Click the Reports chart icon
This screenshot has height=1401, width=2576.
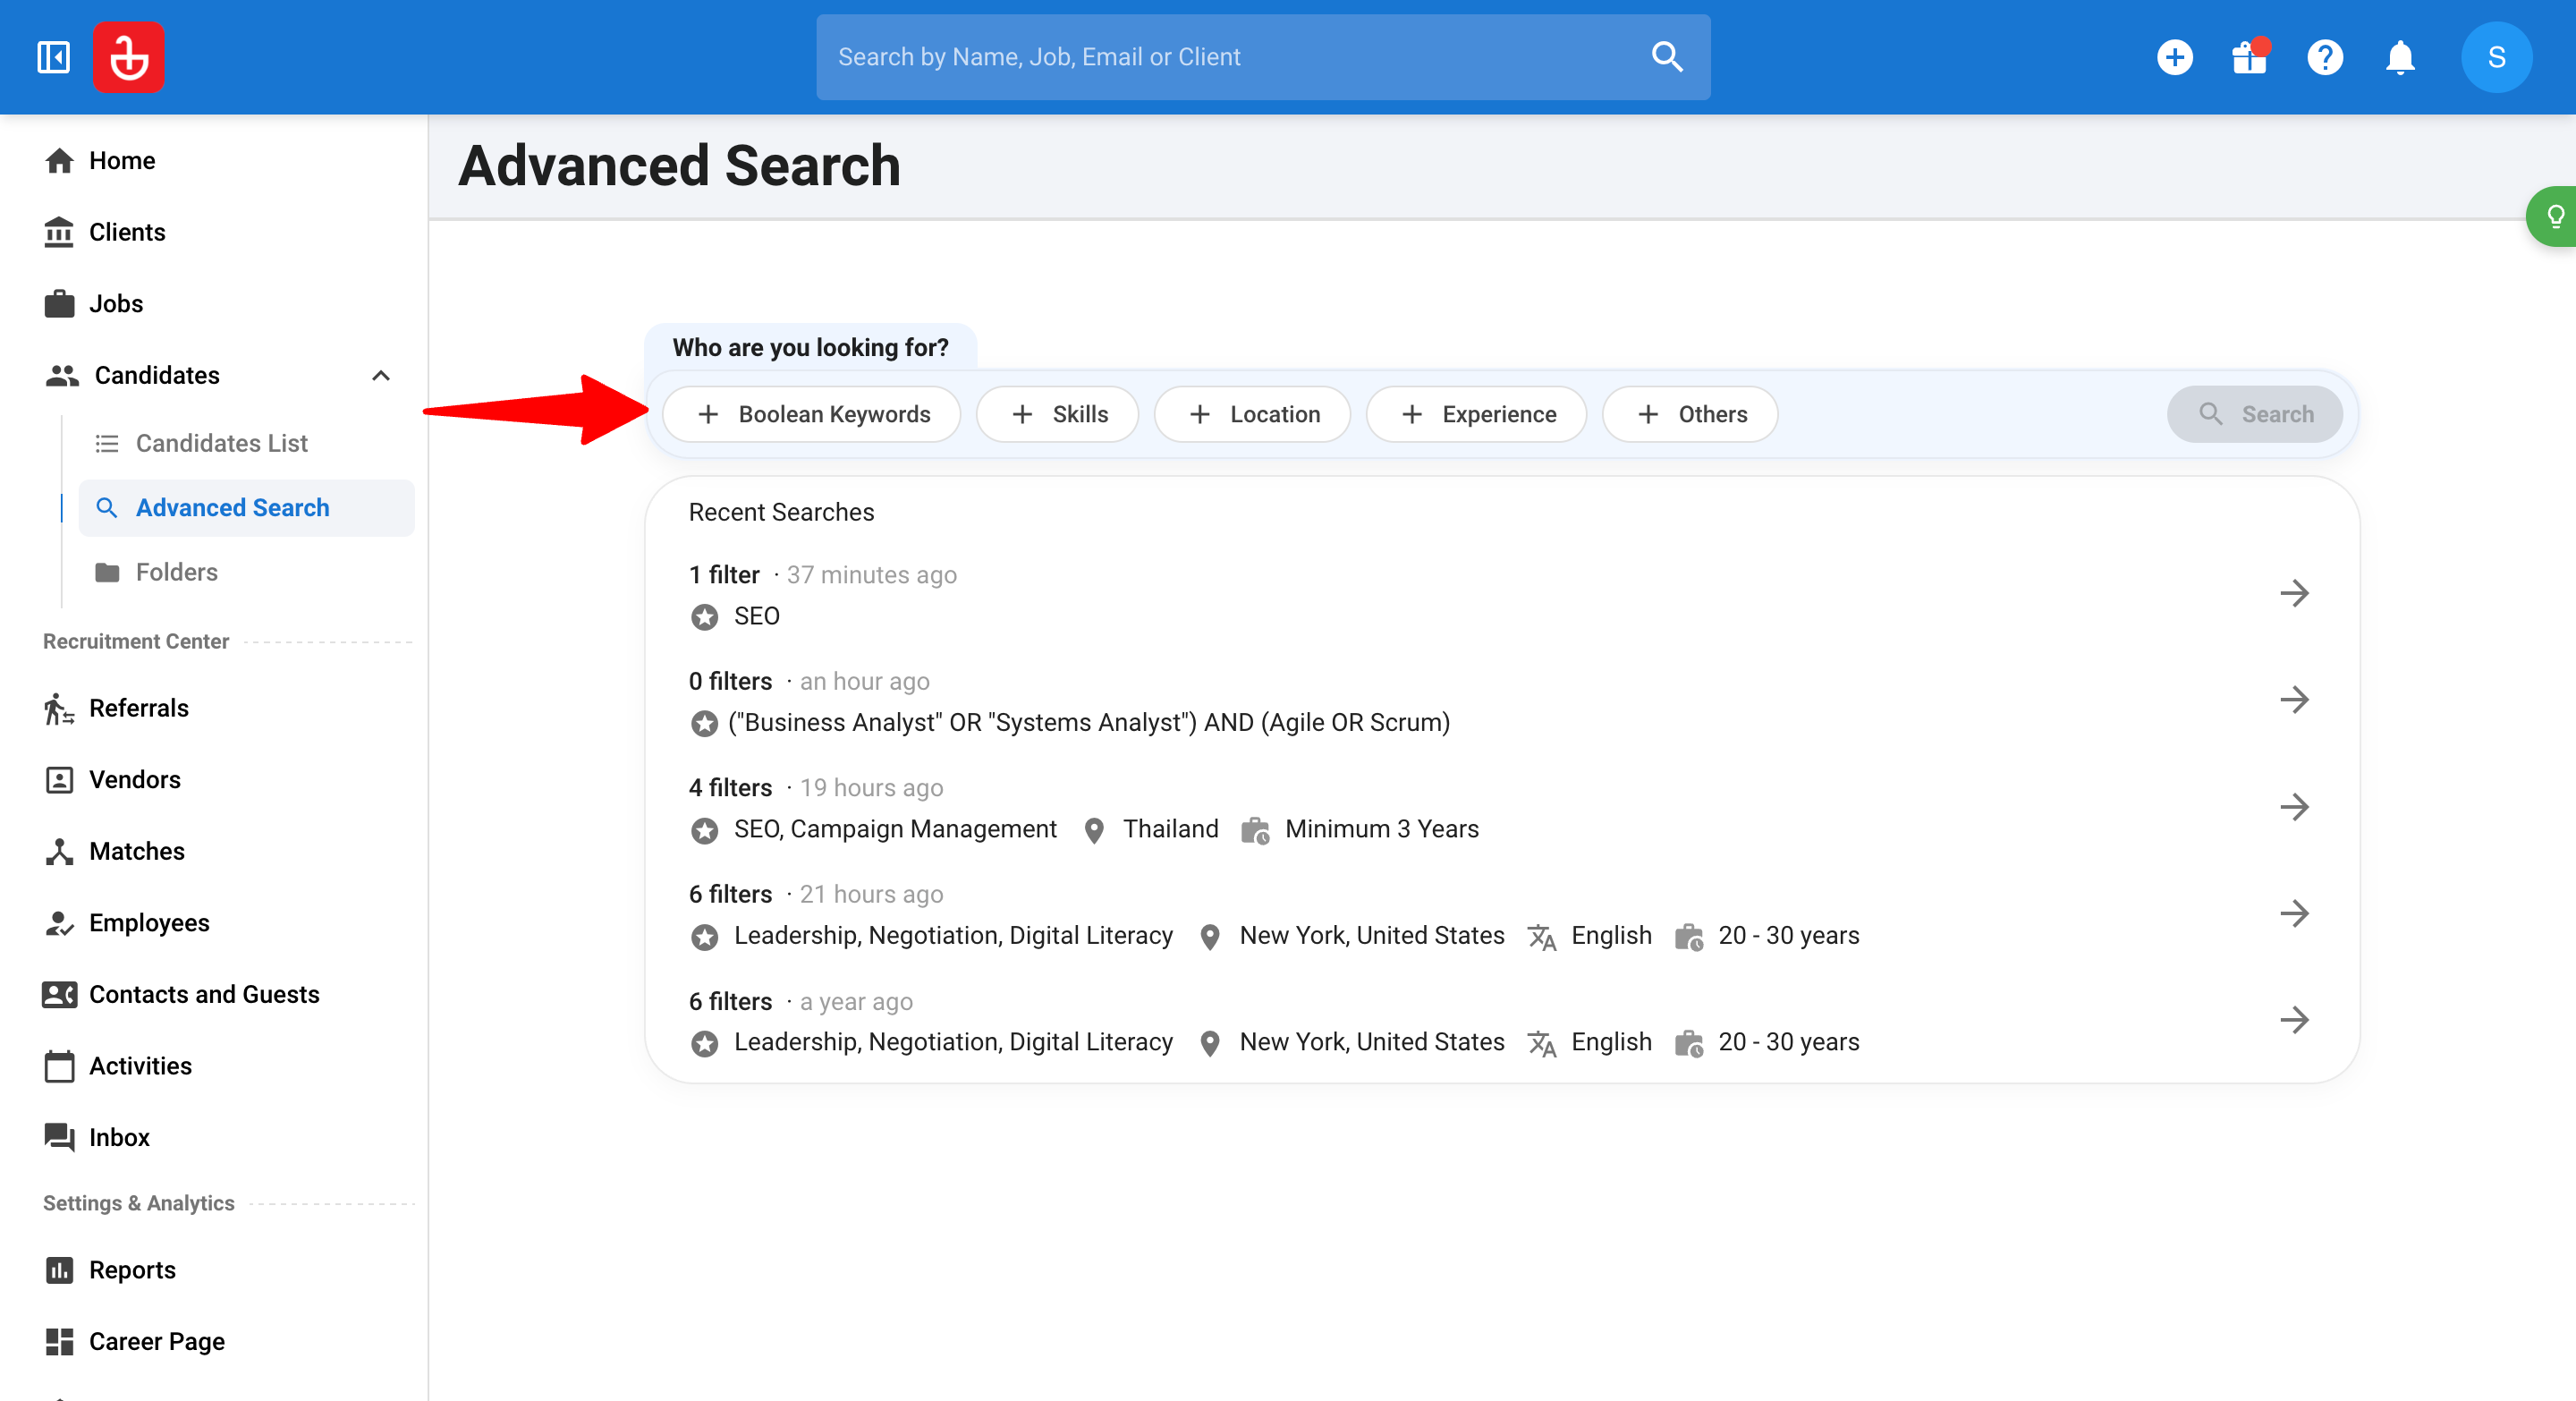click(59, 1270)
